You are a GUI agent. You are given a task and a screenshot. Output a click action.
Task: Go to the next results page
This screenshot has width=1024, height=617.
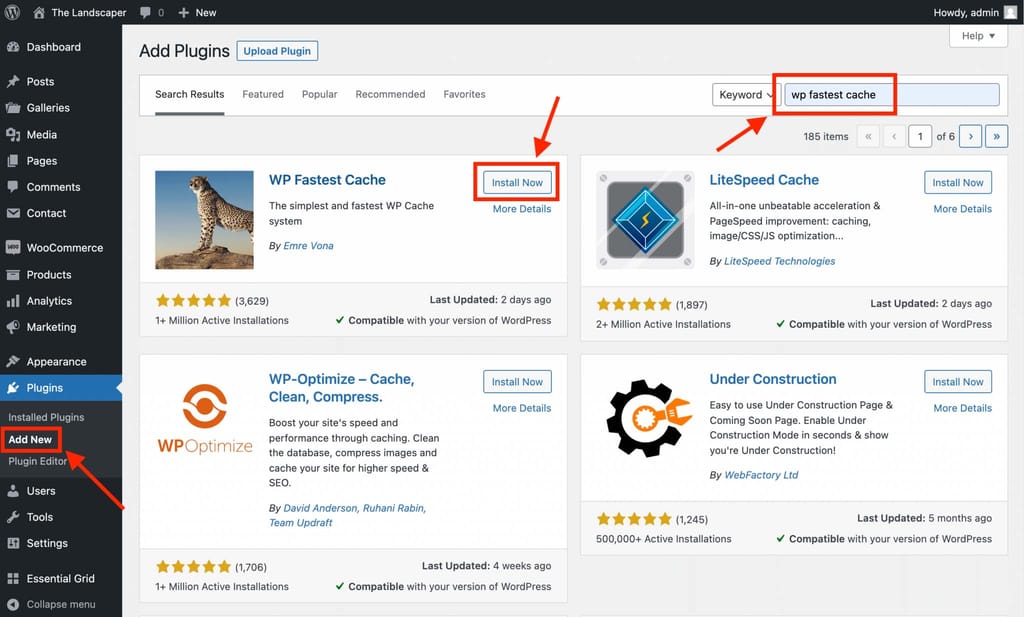pos(970,136)
